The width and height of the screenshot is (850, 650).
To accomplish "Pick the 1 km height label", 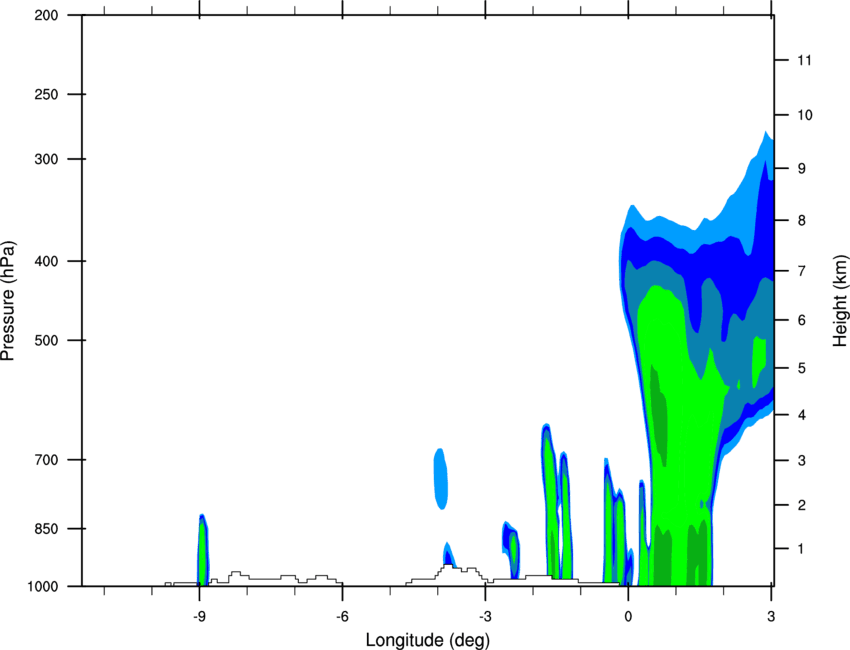I will [802, 549].
